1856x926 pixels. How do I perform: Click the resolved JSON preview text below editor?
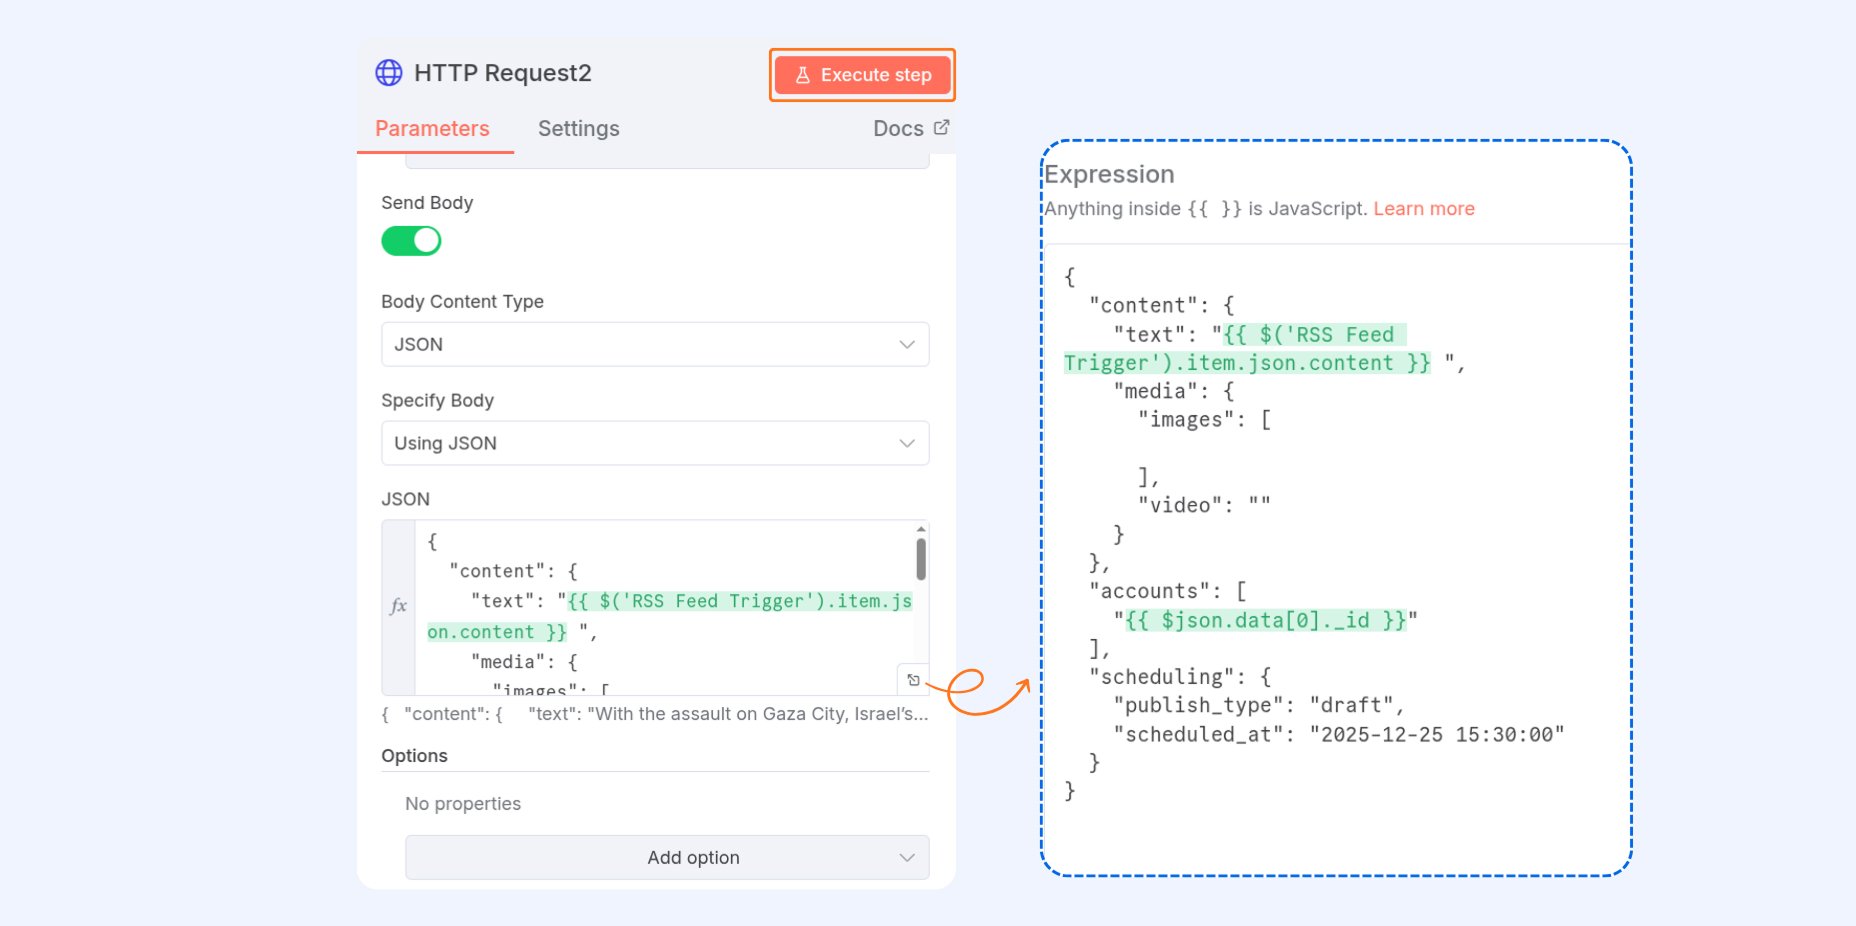coord(655,714)
